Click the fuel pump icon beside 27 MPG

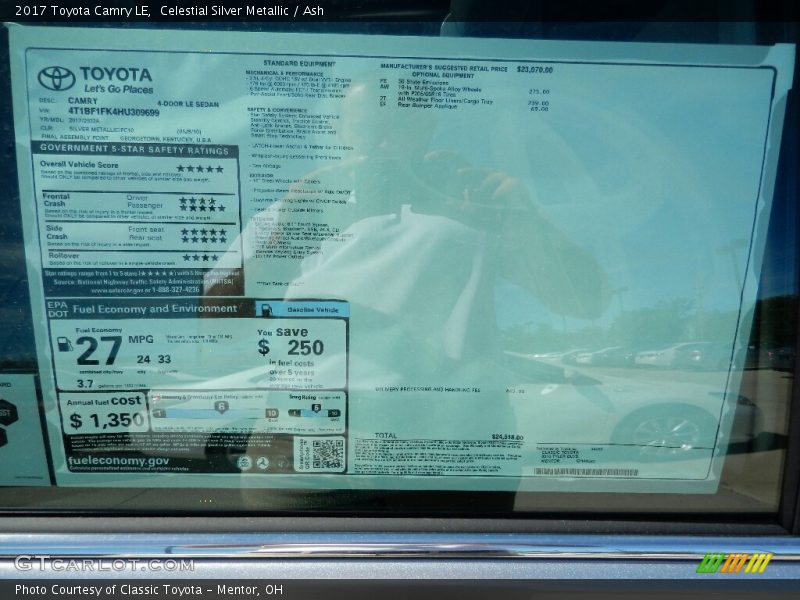(x=65, y=344)
